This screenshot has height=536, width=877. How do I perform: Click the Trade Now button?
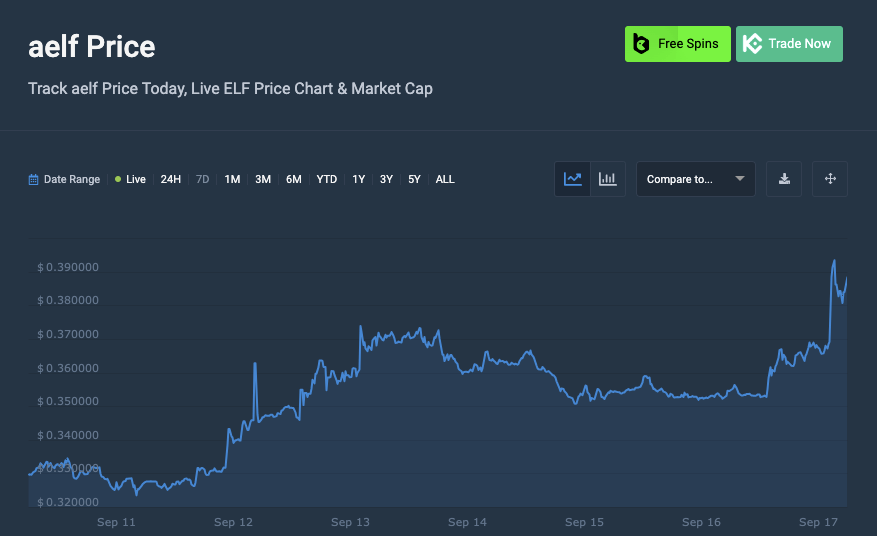789,44
